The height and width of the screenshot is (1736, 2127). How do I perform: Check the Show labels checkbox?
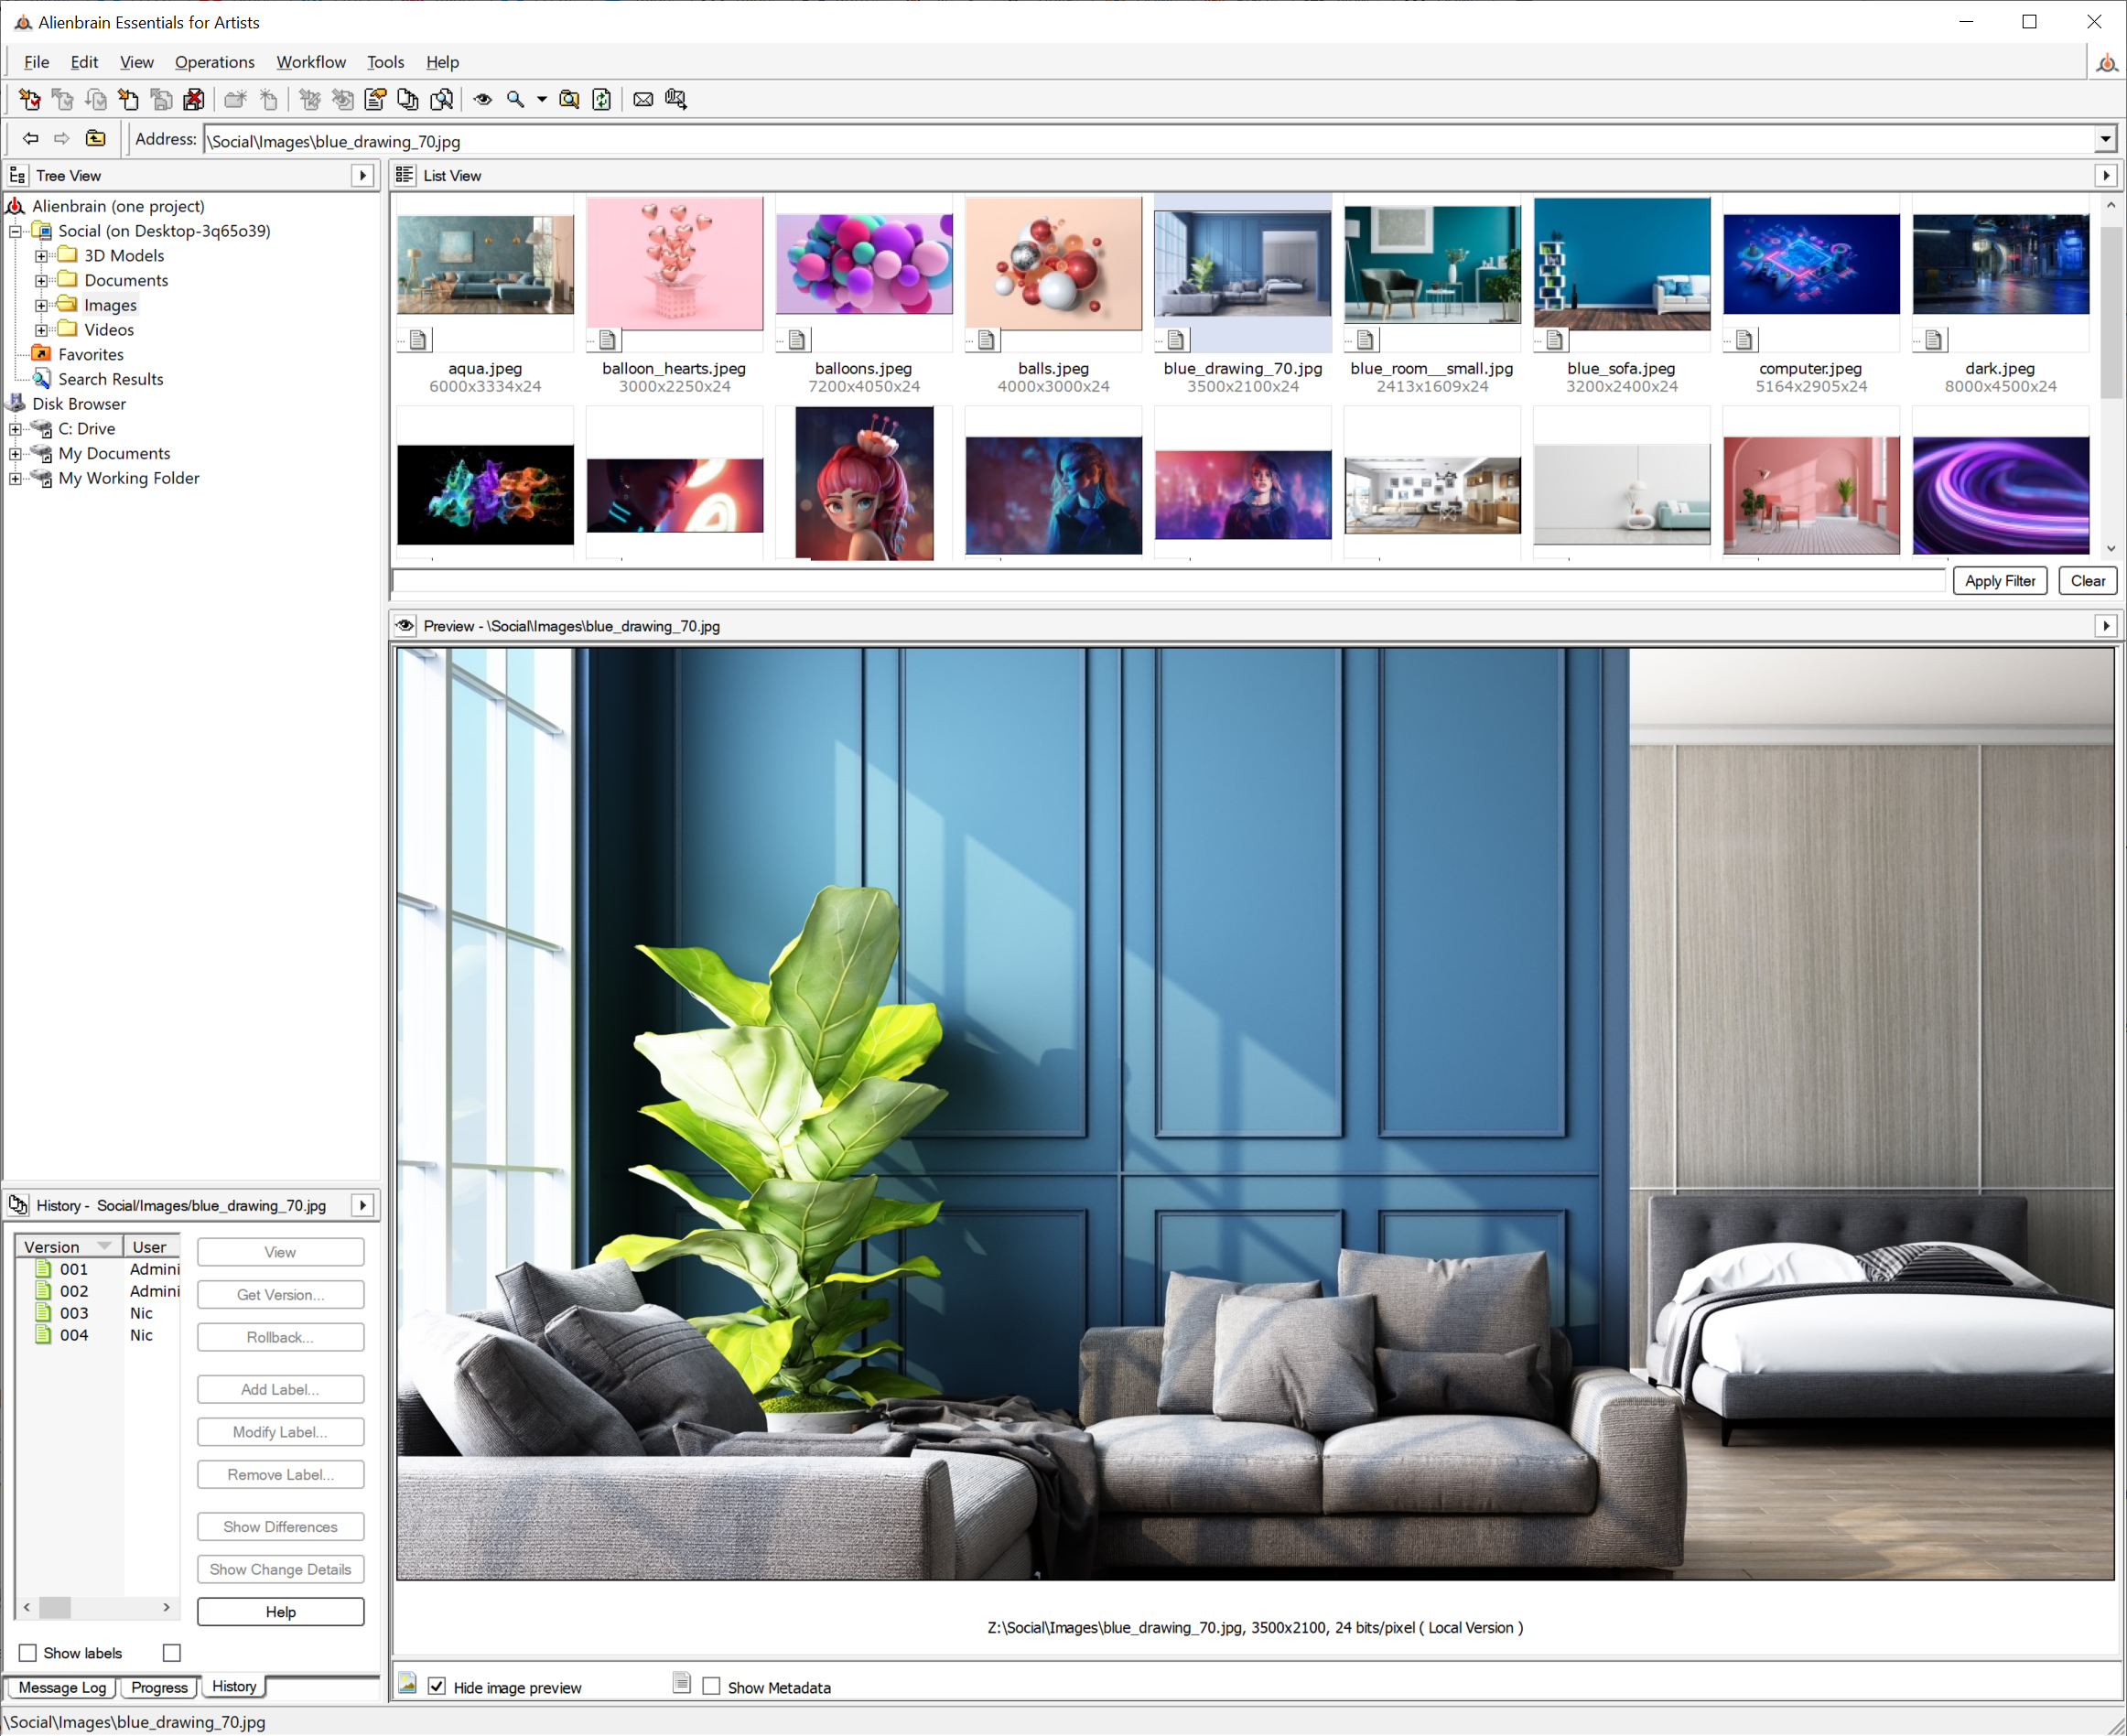[28, 1653]
